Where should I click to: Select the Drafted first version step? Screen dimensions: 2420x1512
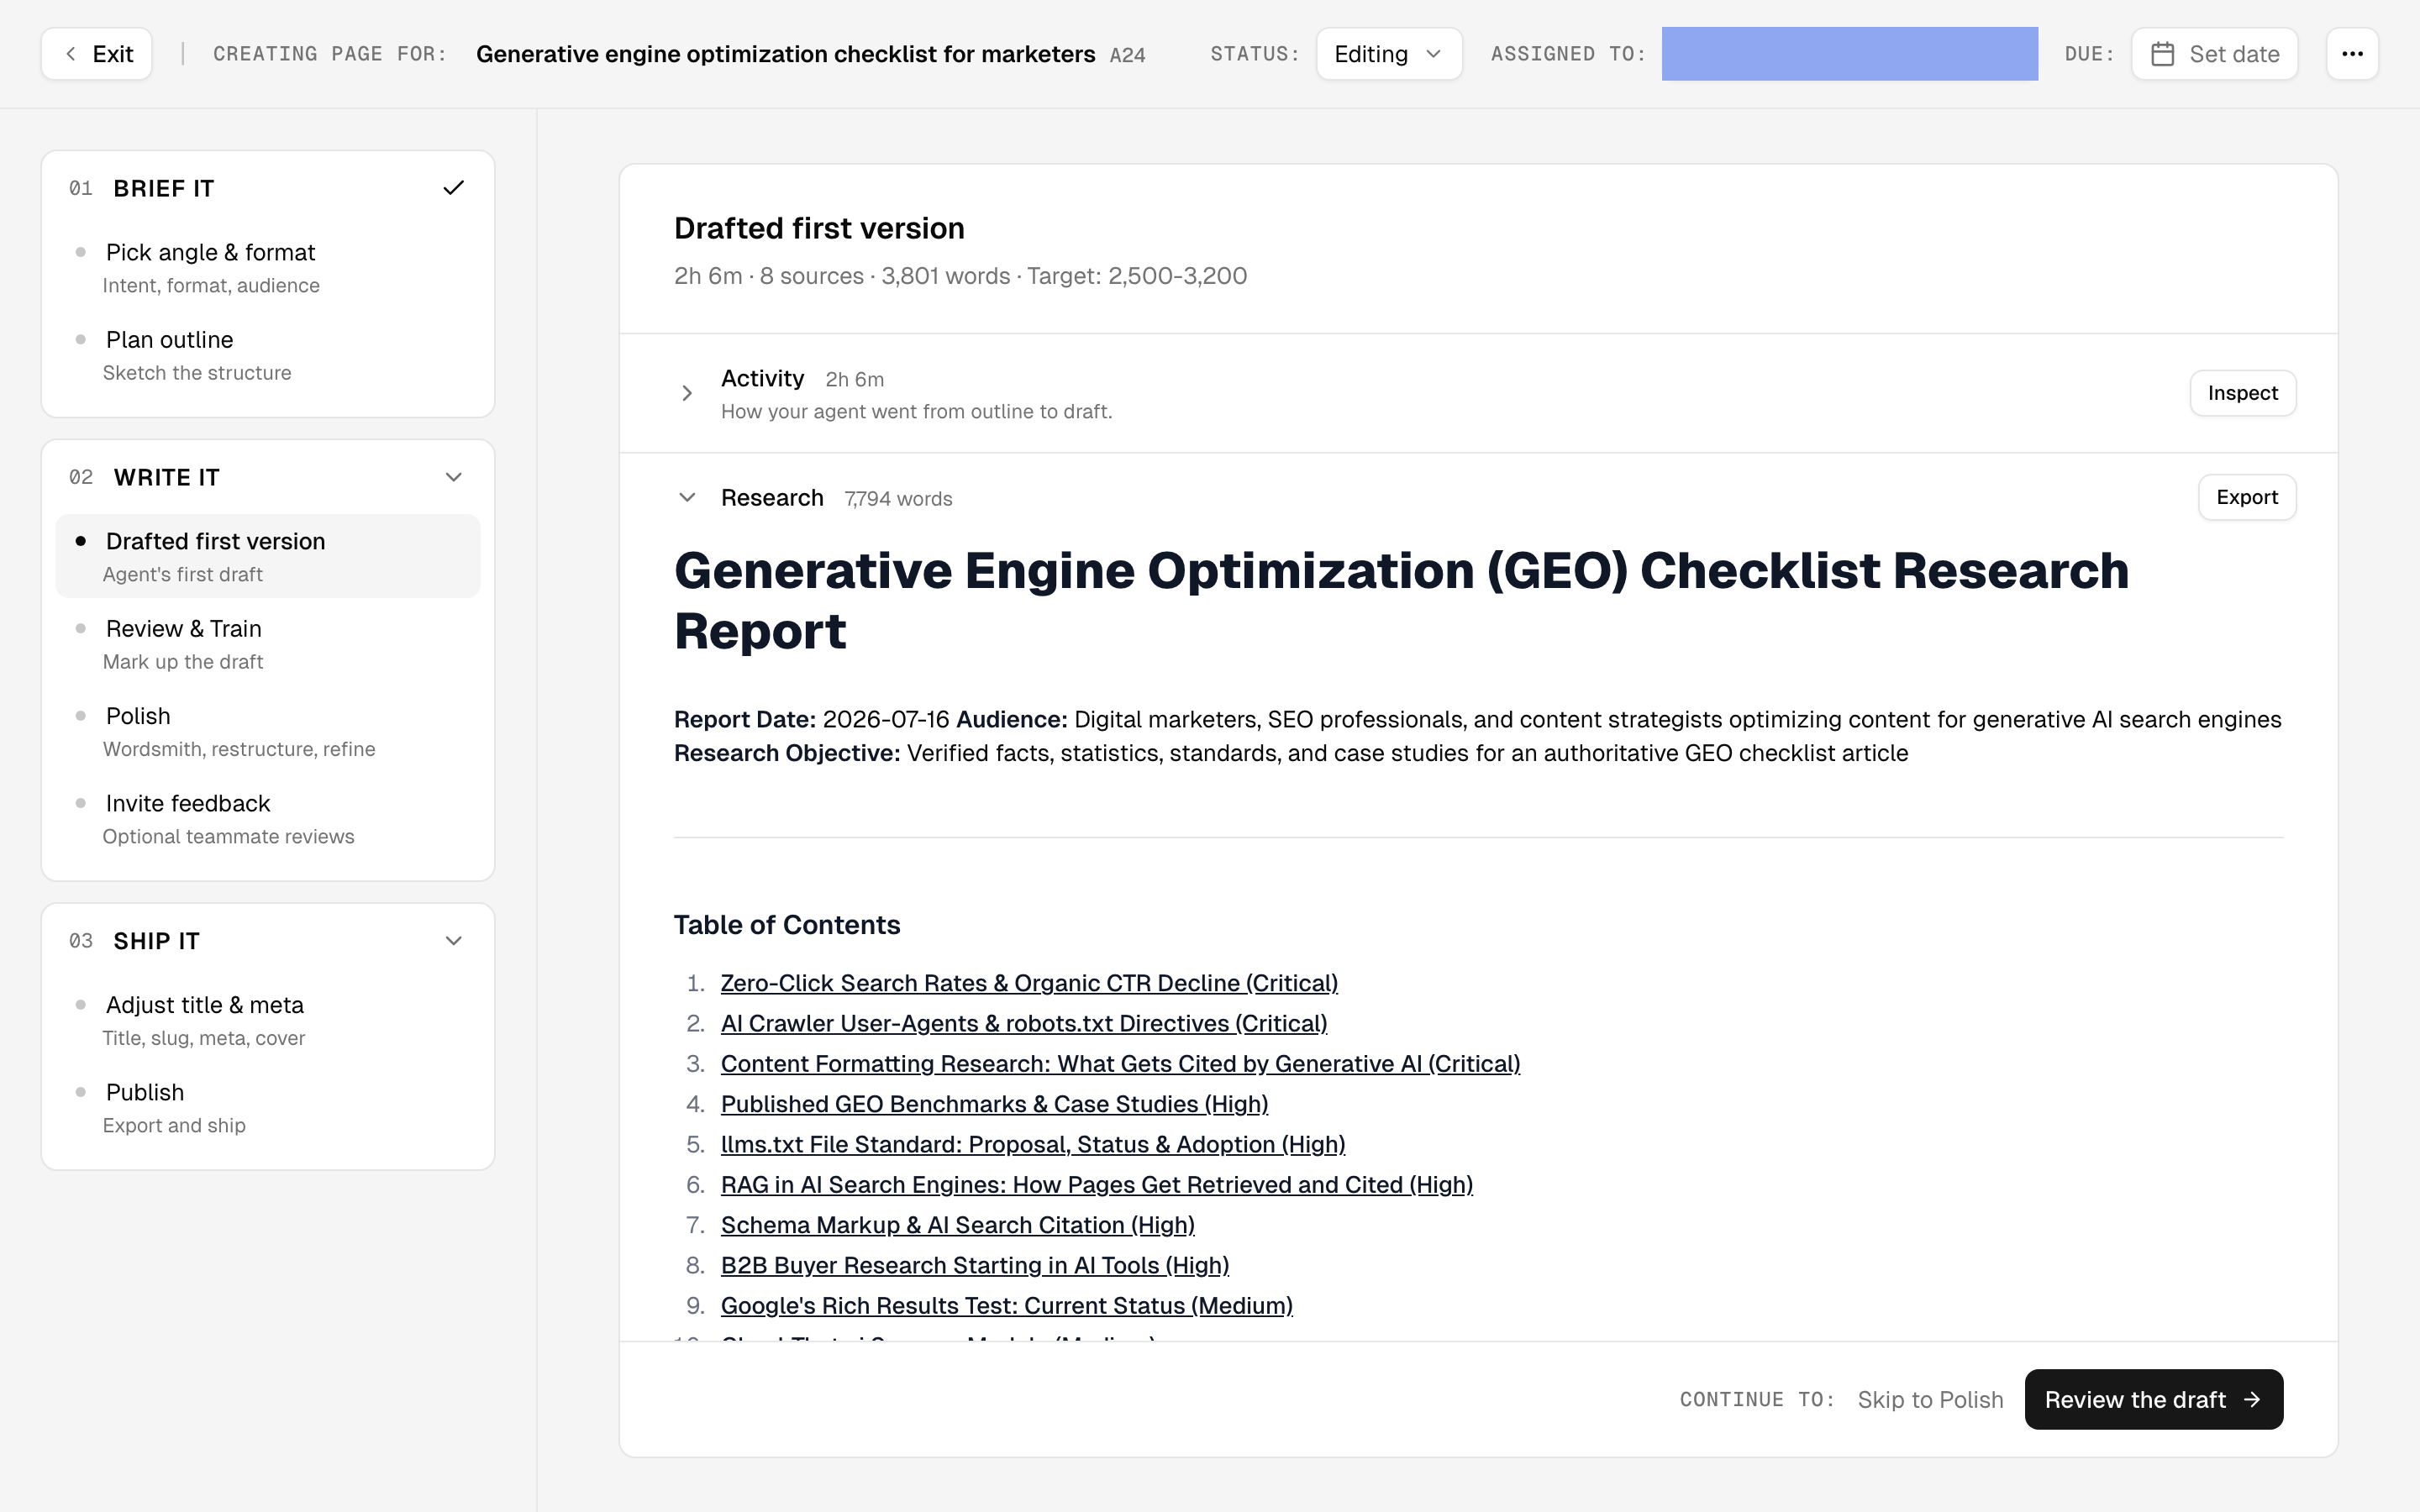(x=268, y=556)
